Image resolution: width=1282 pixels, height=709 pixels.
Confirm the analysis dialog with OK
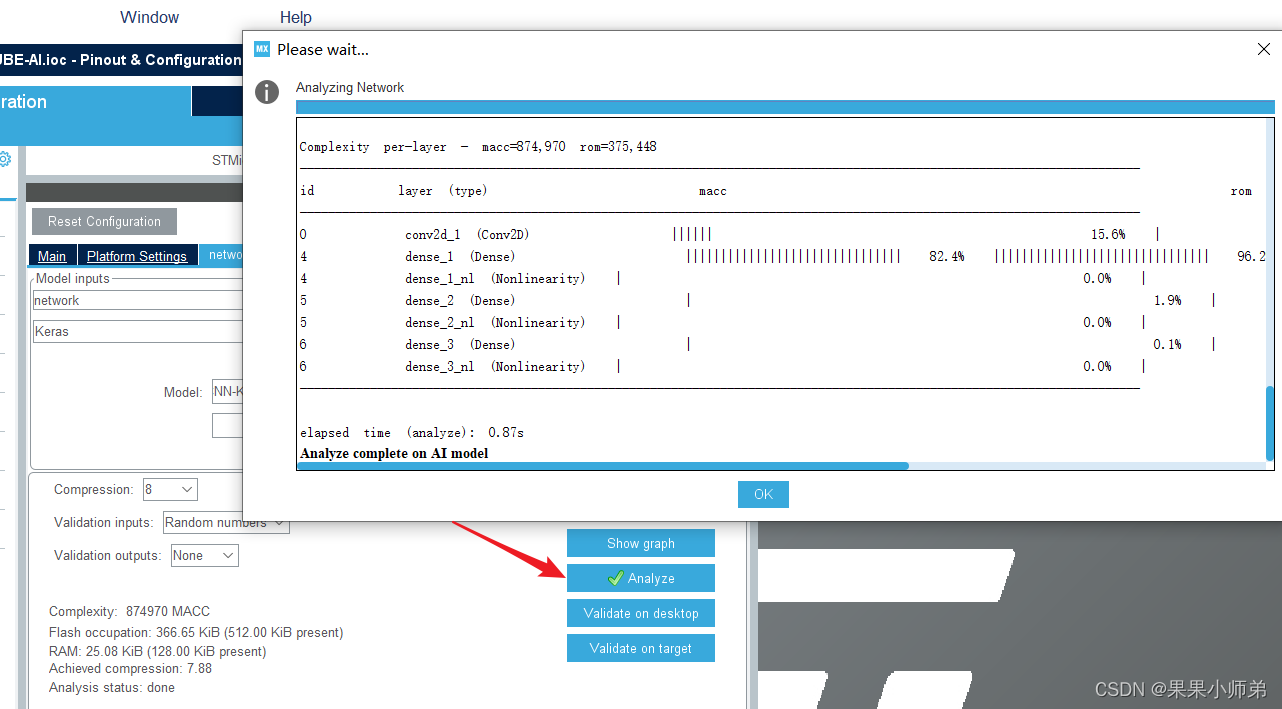[x=763, y=494]
